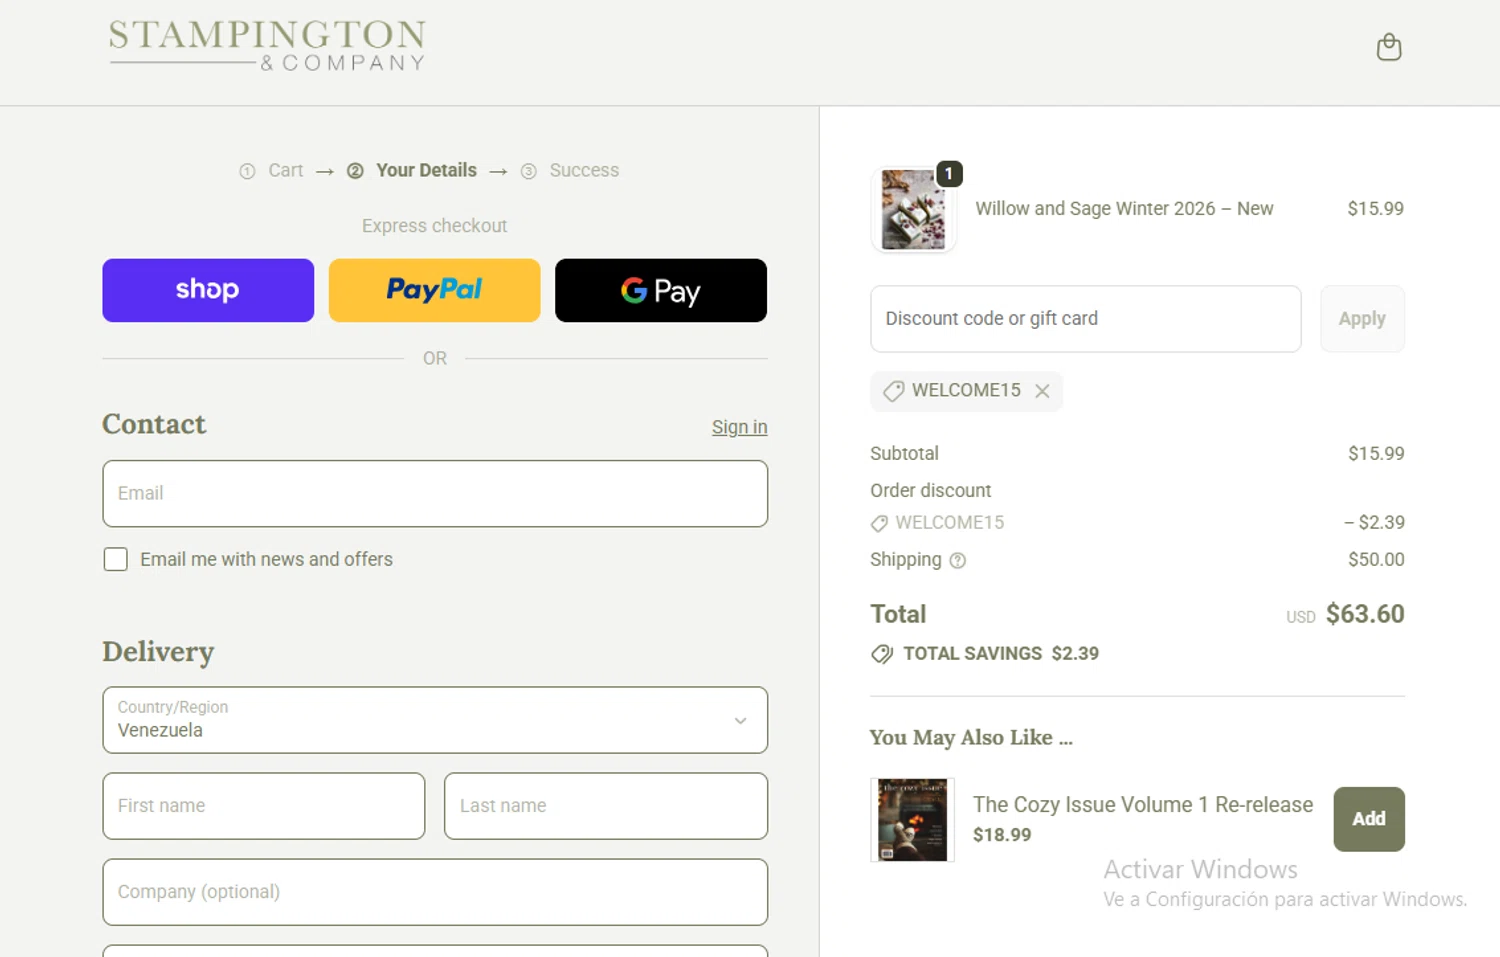1500x957 pixels.
Task: Click the shipping help question mark icon
Action: (x=958, y=561)
